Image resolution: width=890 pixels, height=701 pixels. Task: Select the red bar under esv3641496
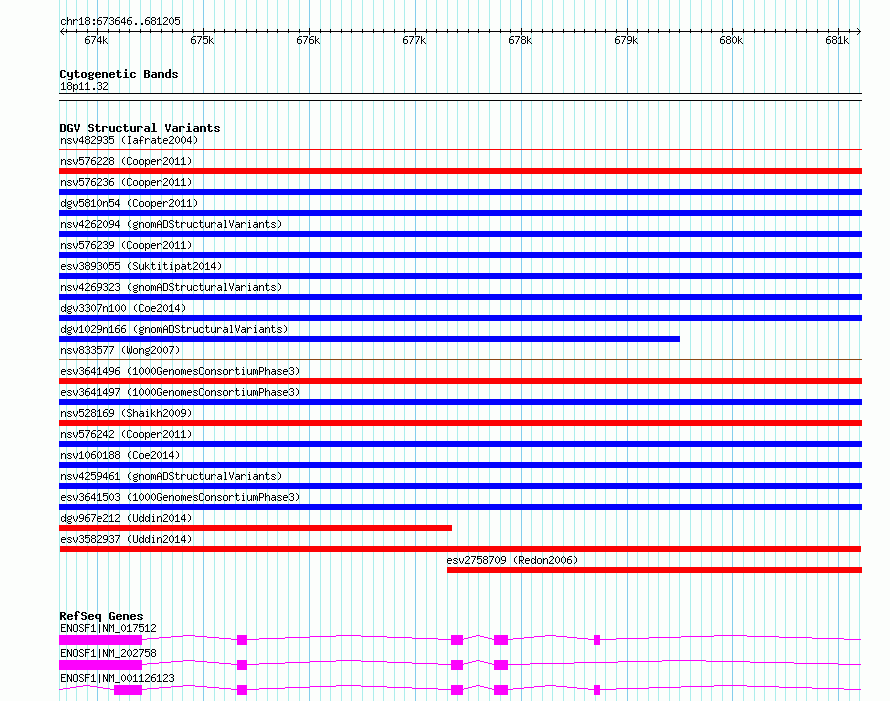460,381
